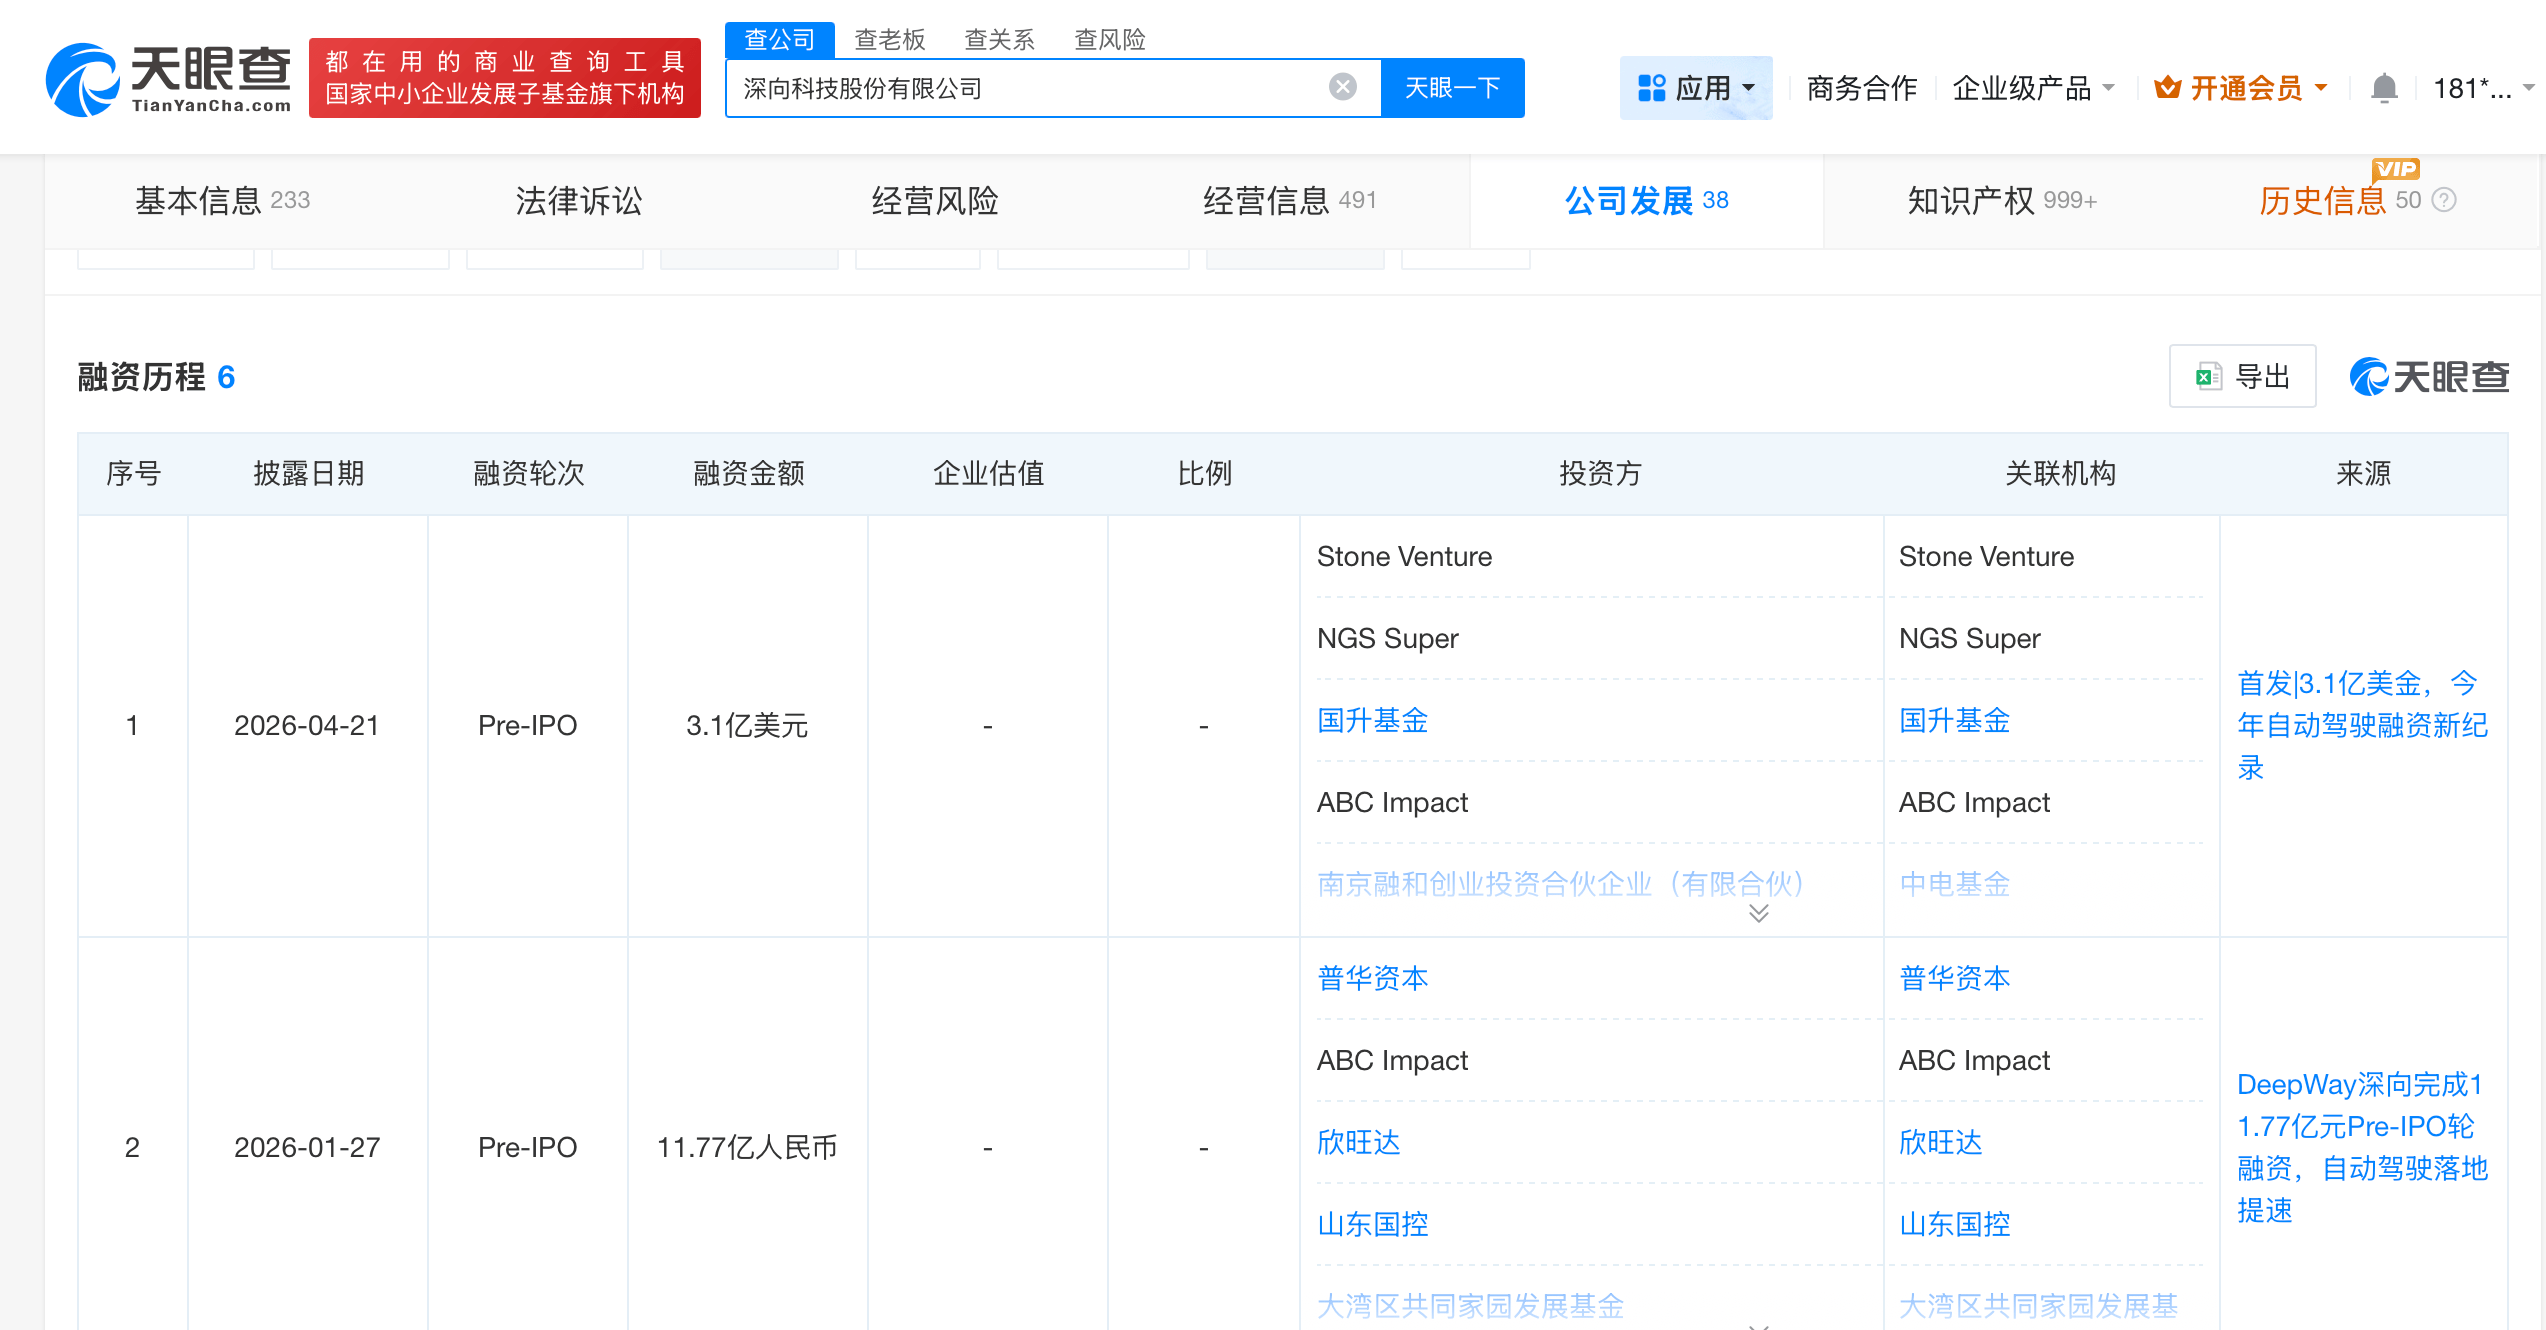This screenshot has height=1330, width=2546.
Task: Open the 经营信息 tab
Action: coord(1290,200)
